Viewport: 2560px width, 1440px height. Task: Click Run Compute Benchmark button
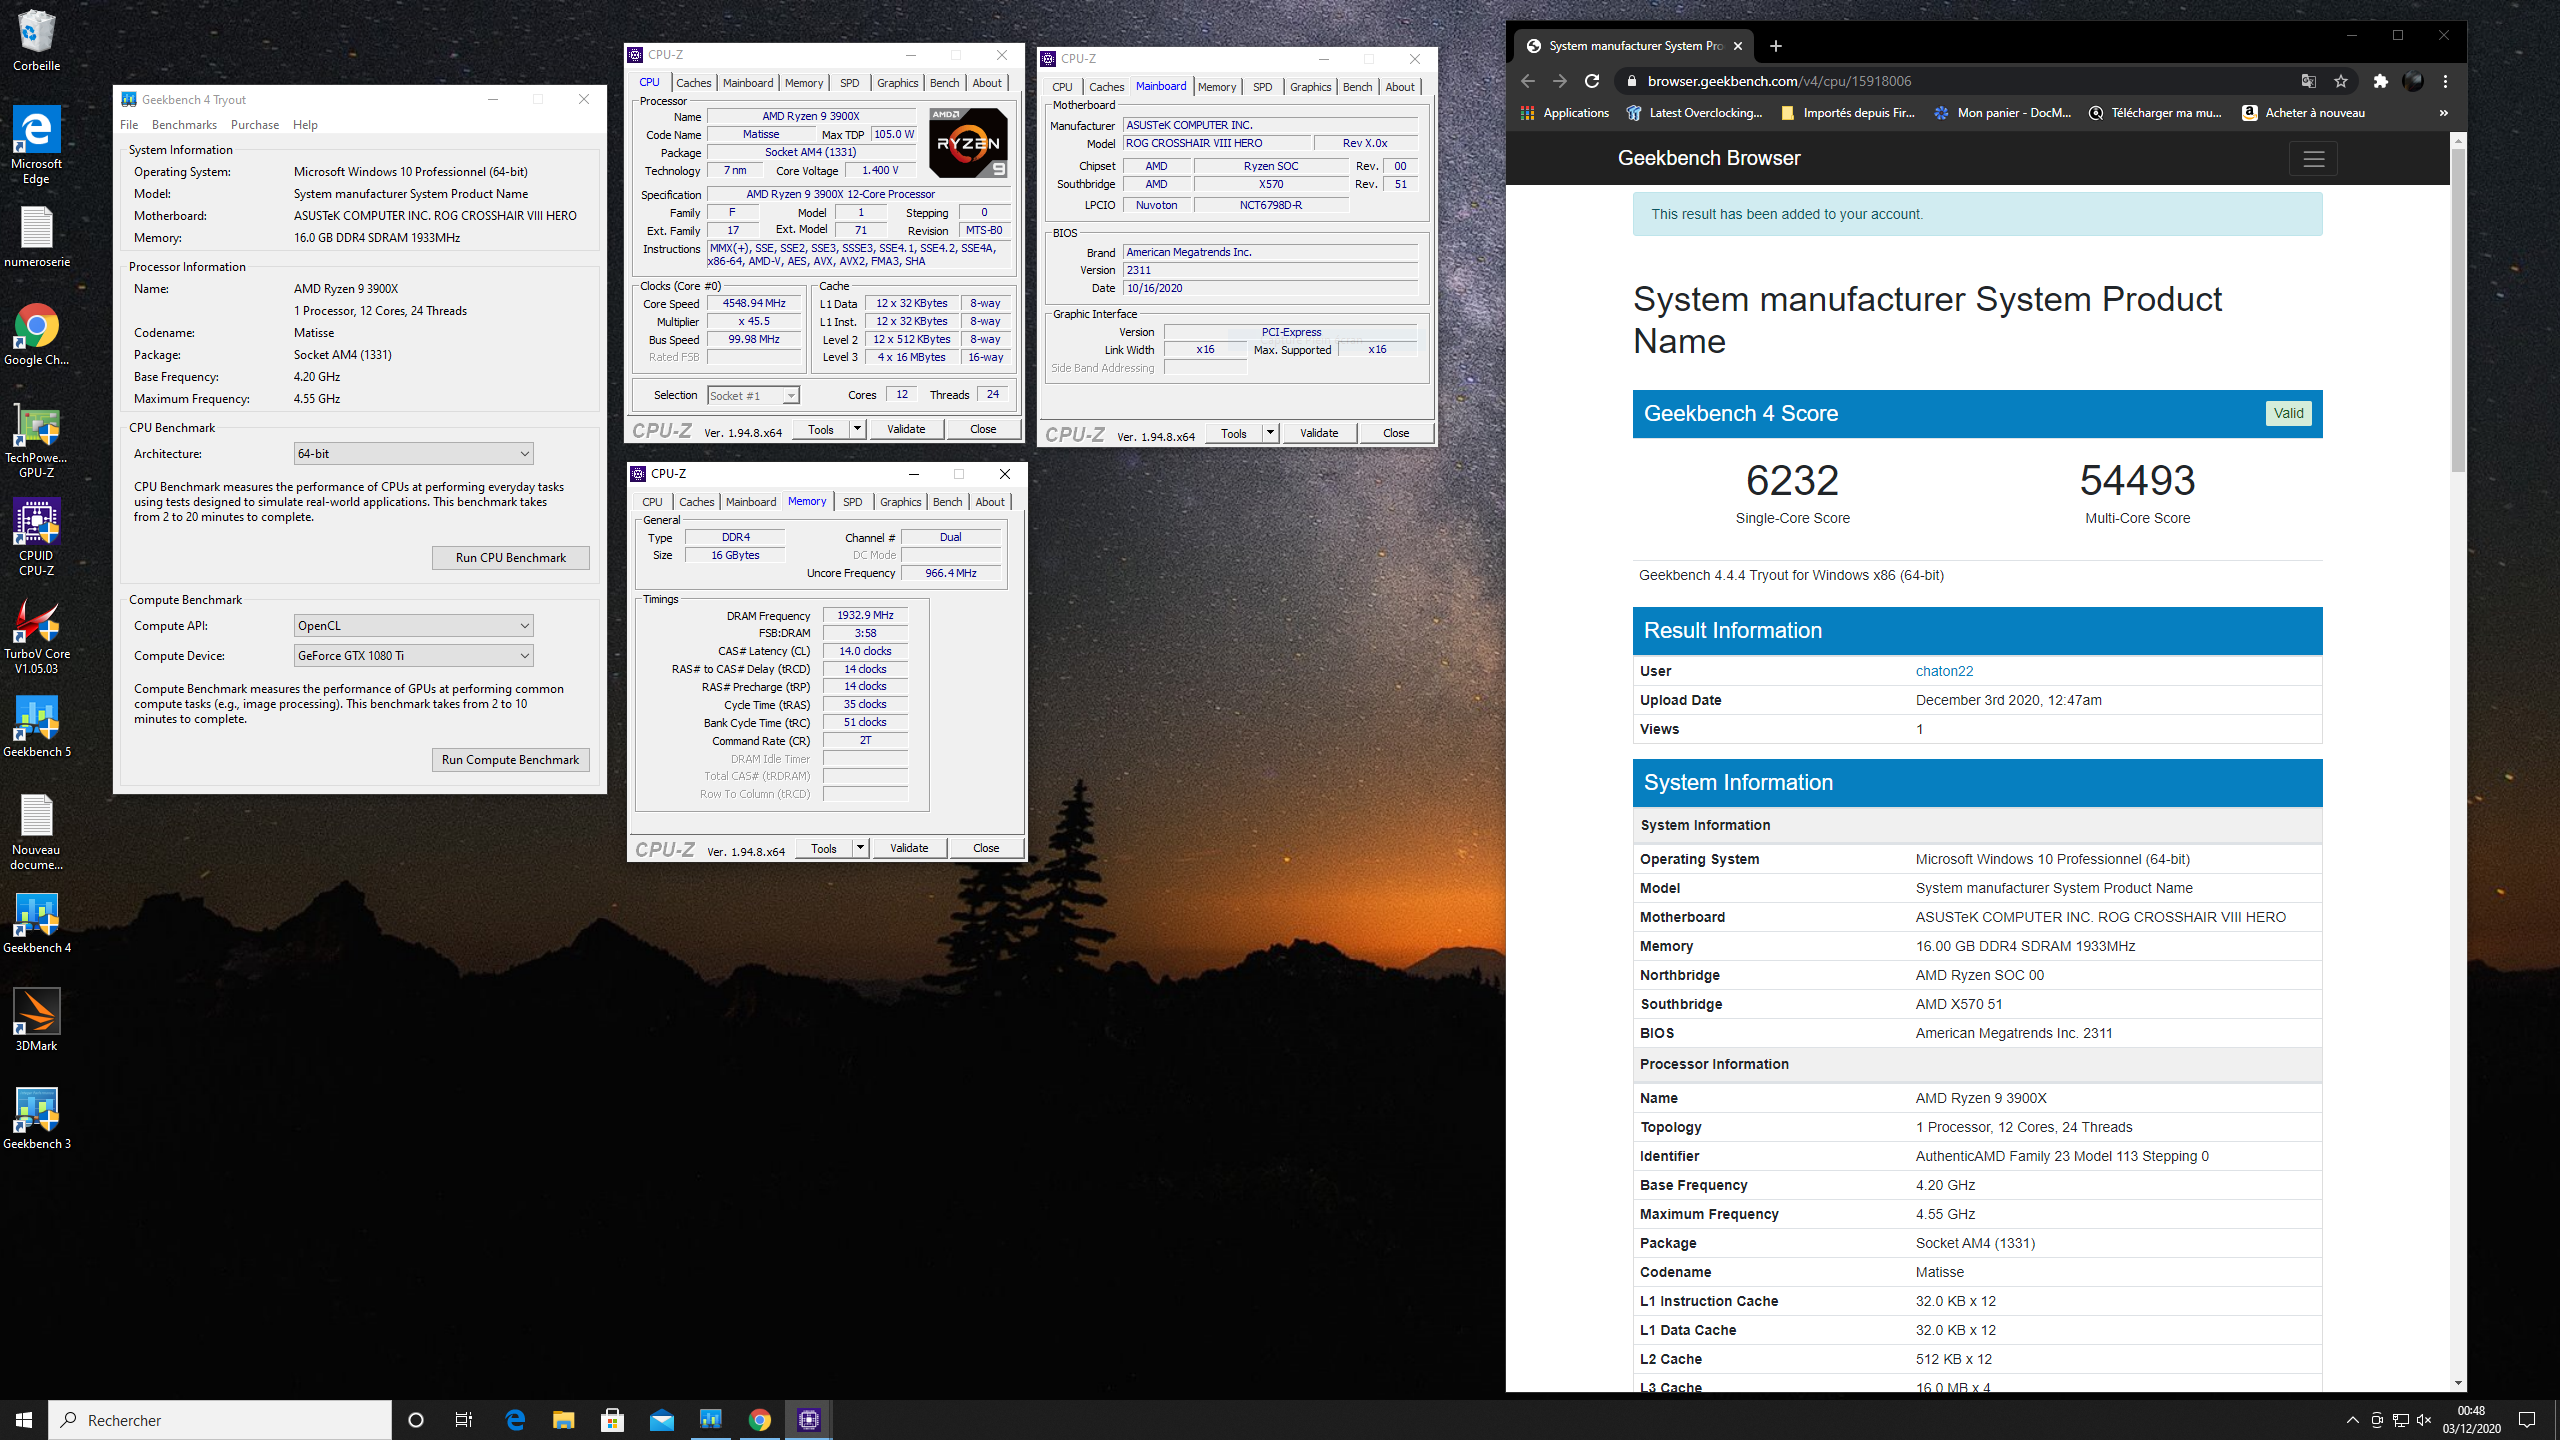click(x=511, y=760)
